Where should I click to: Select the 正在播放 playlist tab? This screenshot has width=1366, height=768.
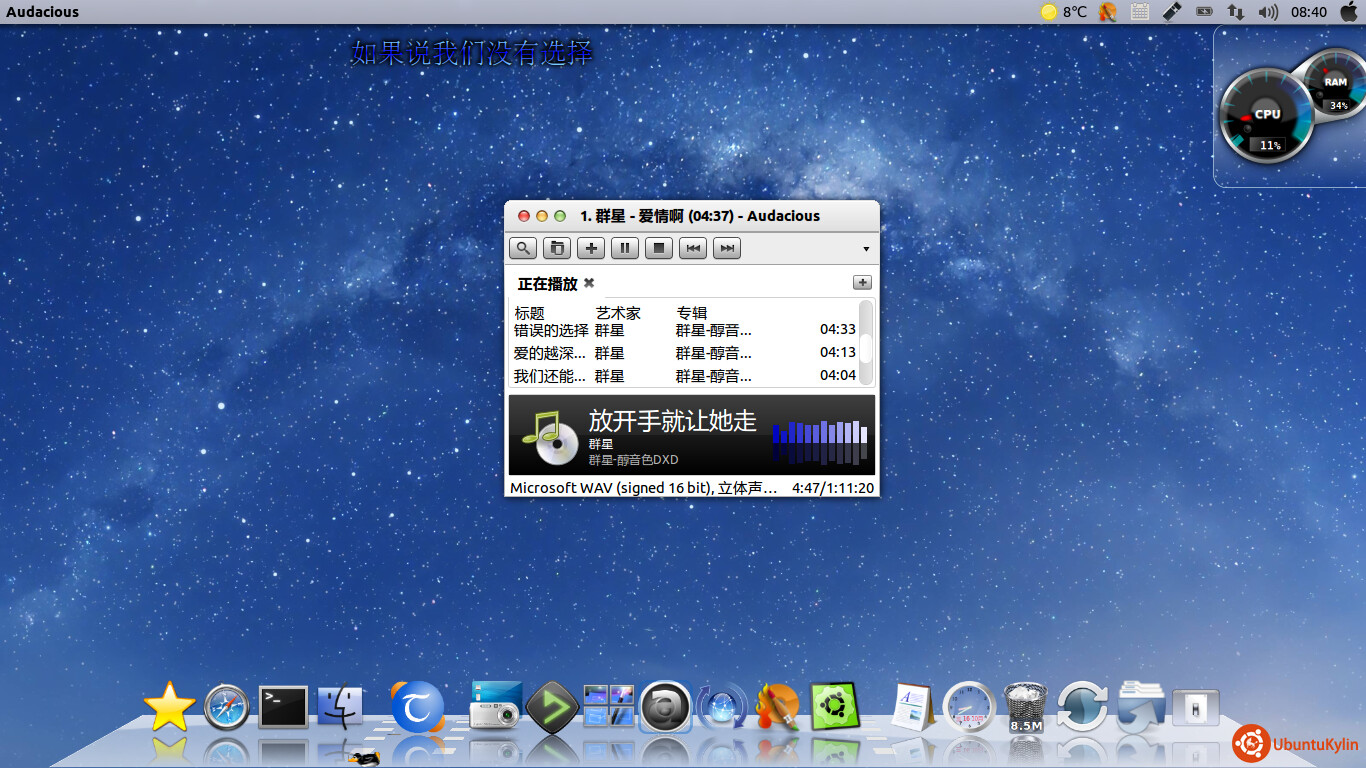click(547, 284)
